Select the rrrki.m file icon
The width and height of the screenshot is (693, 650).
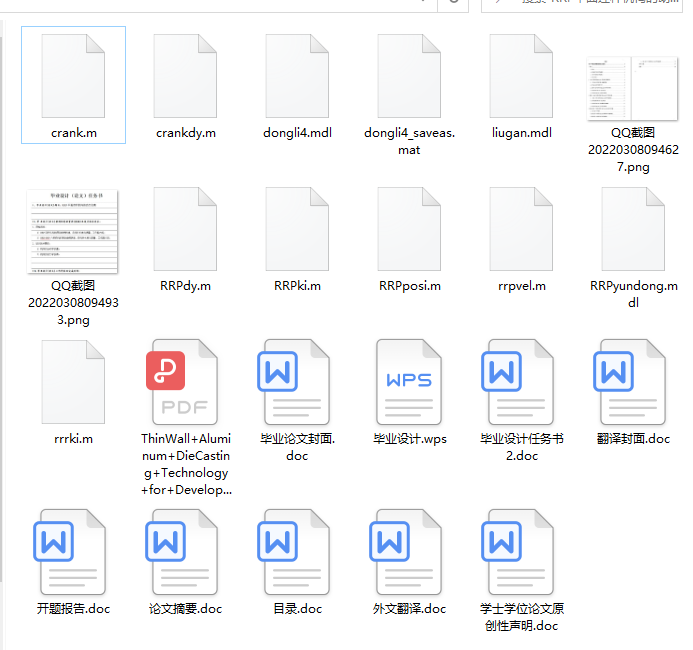73,382
